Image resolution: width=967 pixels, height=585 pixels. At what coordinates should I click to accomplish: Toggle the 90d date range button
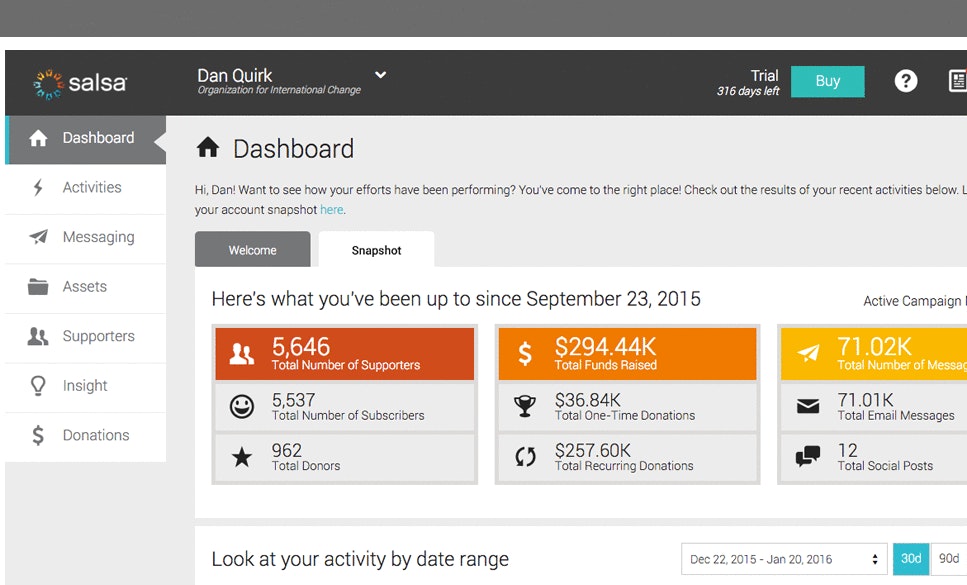(x=948, y=559)
